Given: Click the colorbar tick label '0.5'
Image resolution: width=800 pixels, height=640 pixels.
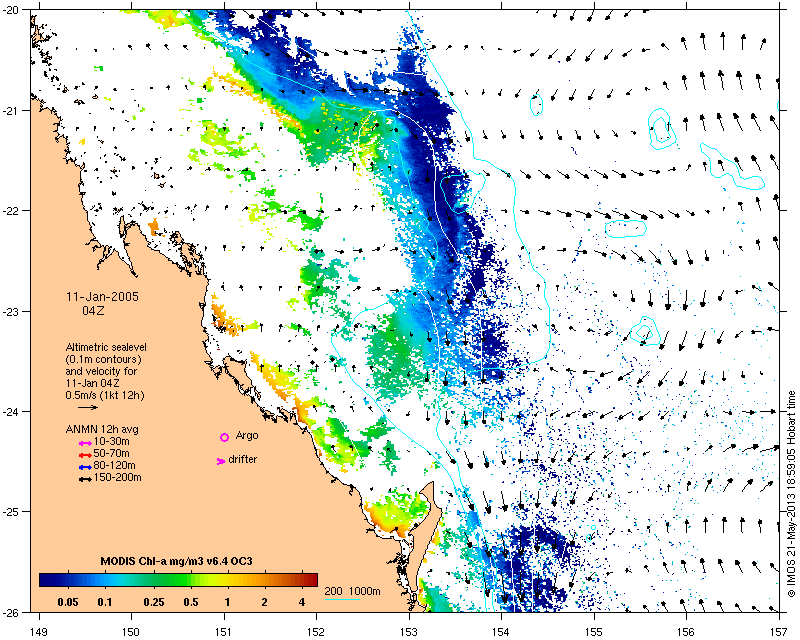Looking at the screenshot, I should (191, 602).
